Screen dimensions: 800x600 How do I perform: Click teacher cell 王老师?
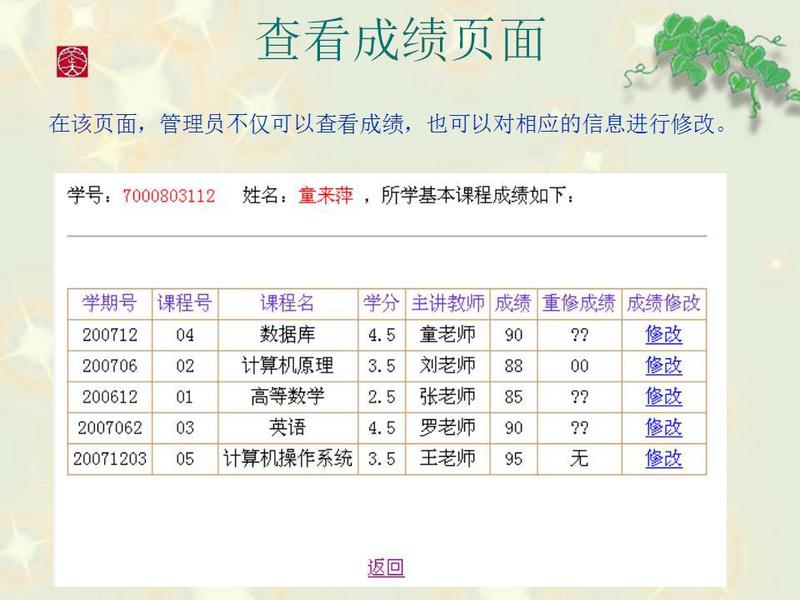pos(447,459)
